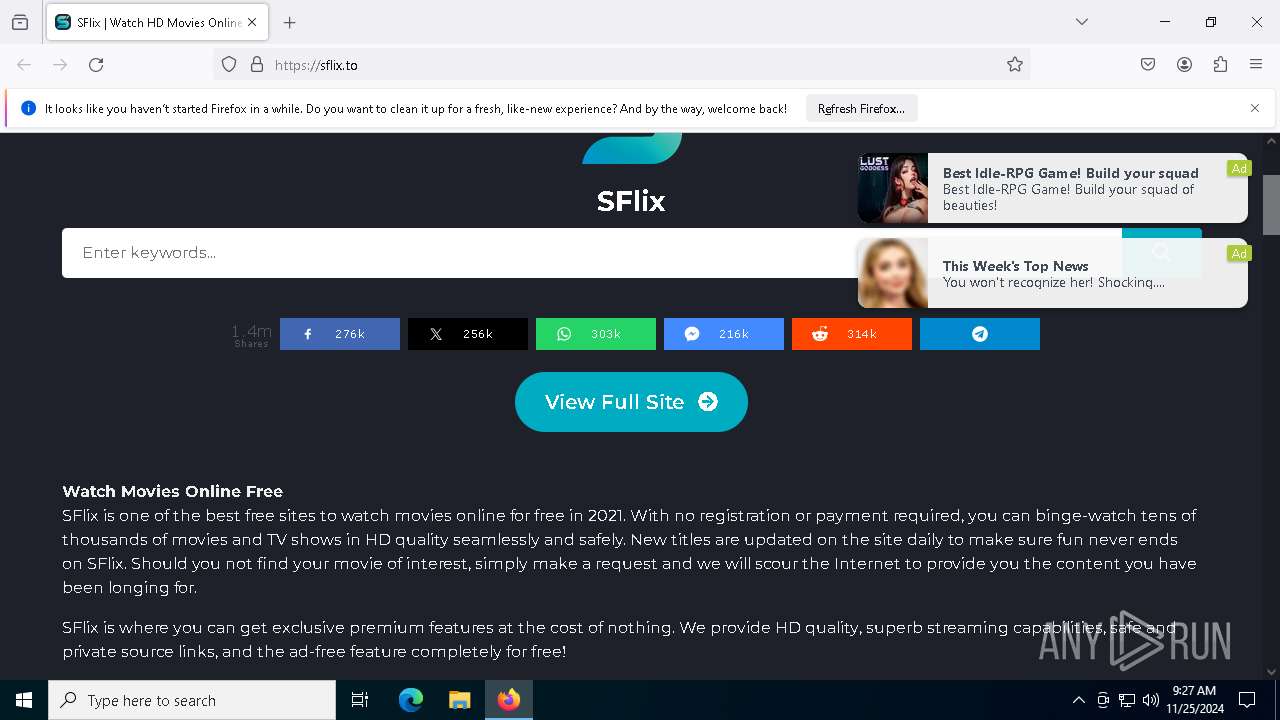
Task: Open network status tray icon
Action: pyautogui.click(x=1127, y=700)
